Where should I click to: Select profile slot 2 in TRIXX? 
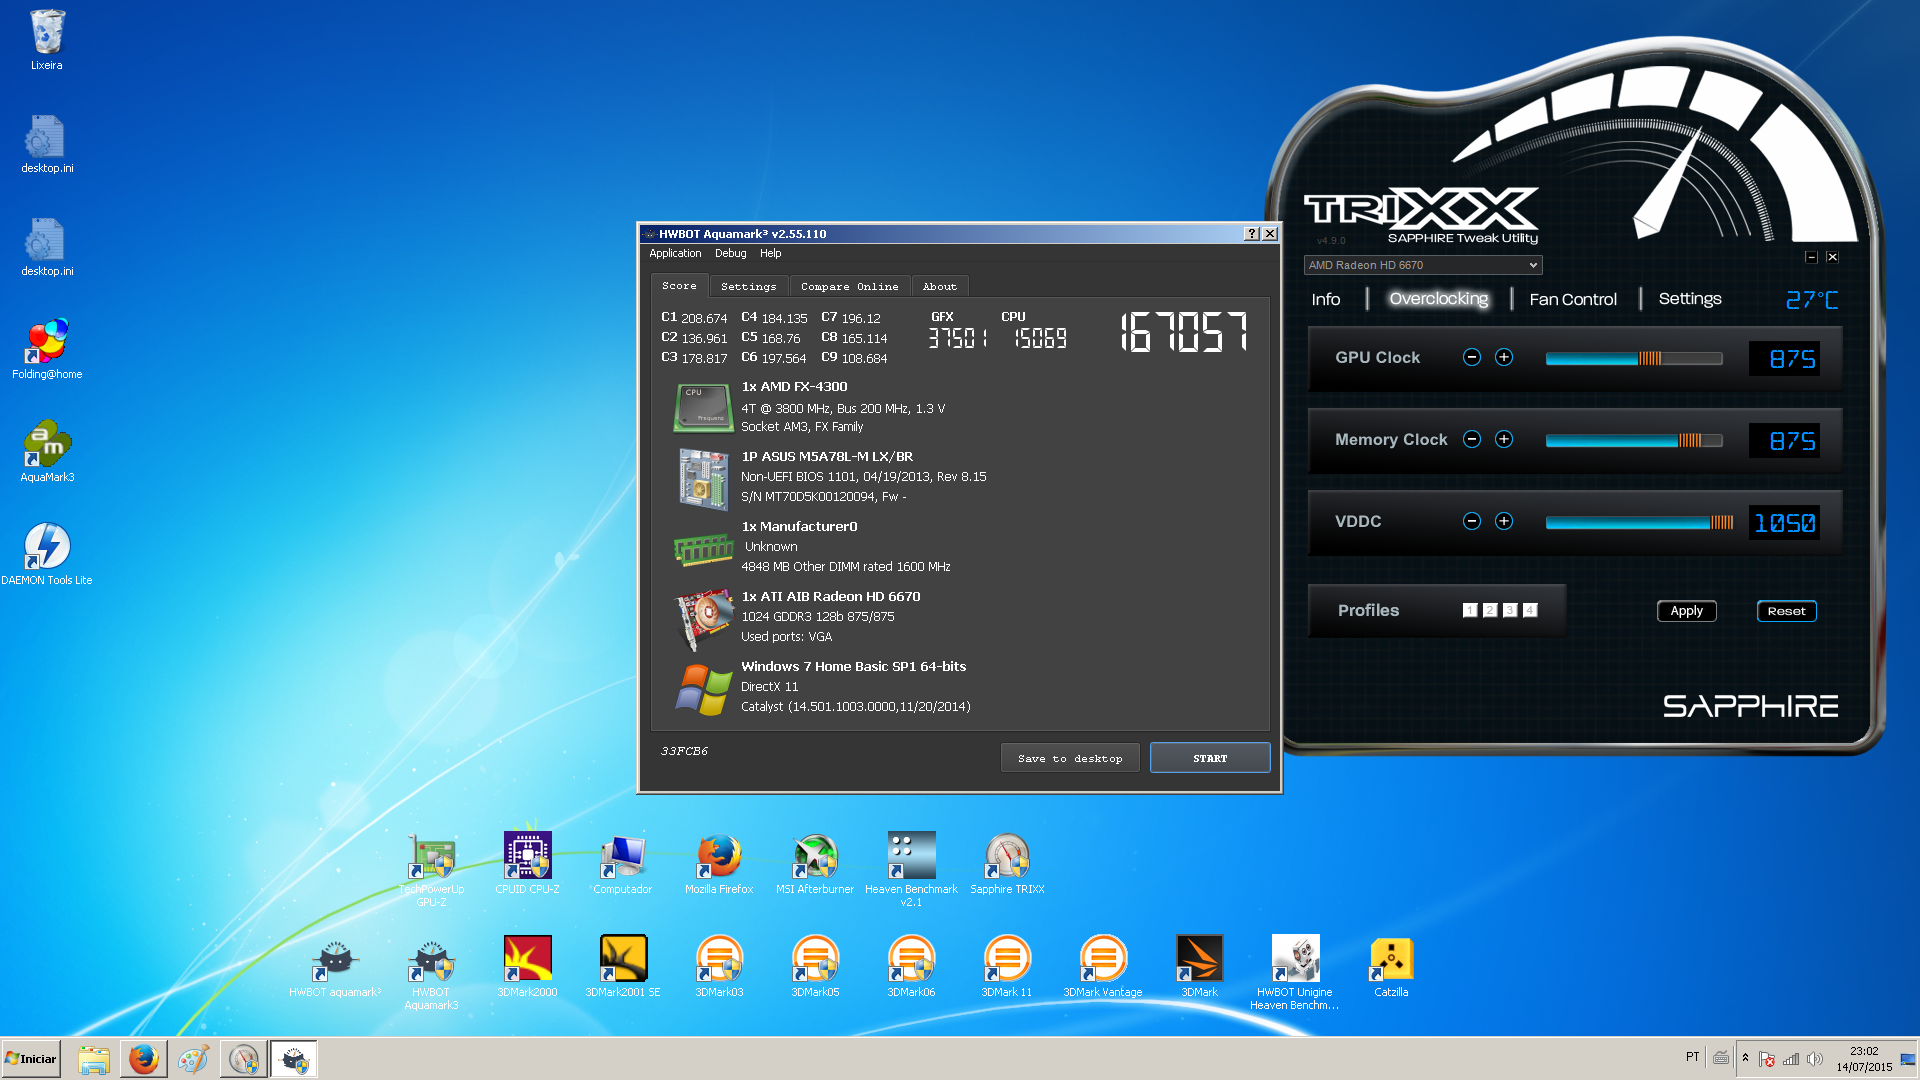pos(1490,610)
